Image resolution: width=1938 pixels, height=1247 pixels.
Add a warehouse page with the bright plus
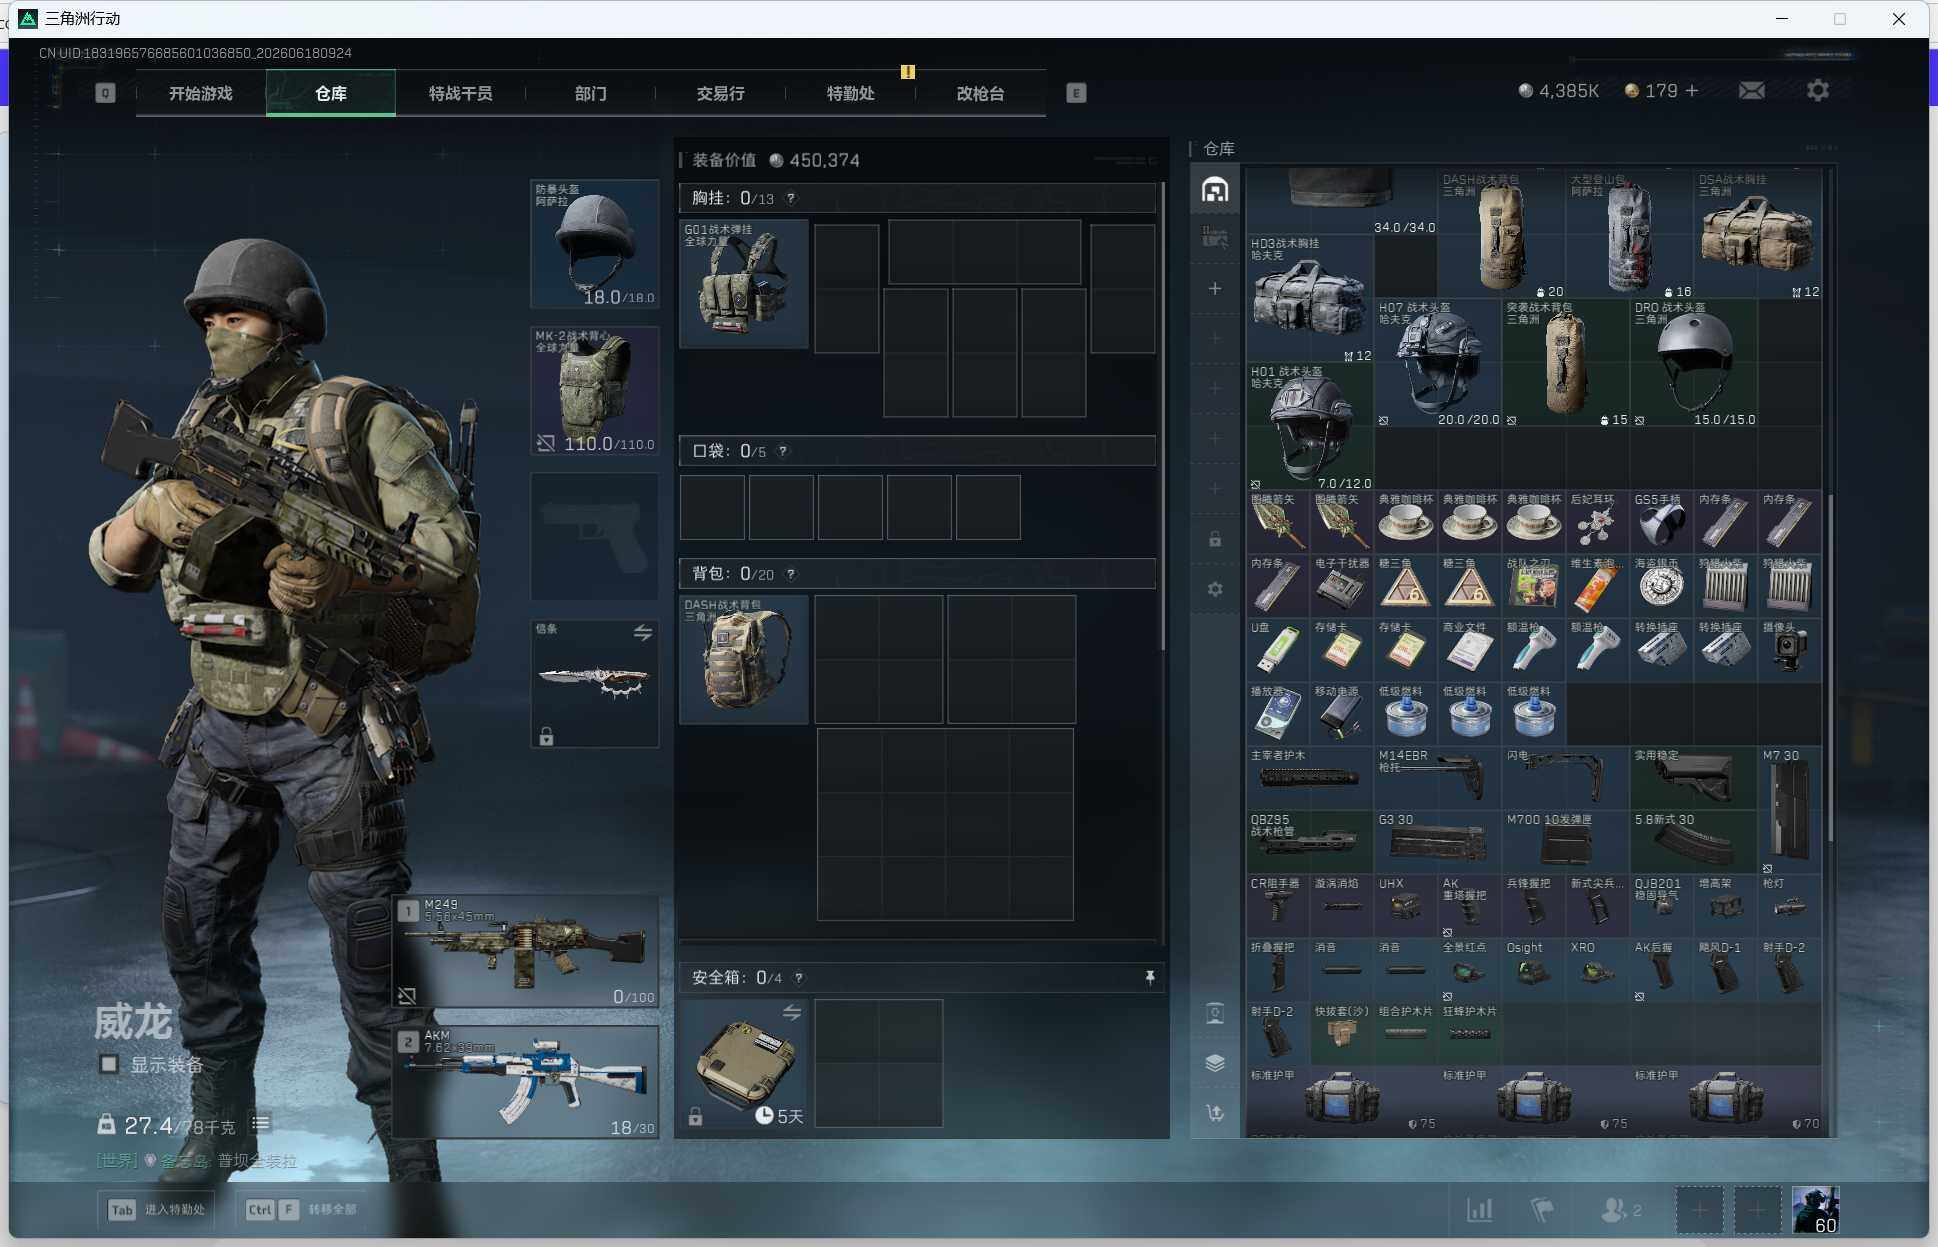coord(1215,289)
